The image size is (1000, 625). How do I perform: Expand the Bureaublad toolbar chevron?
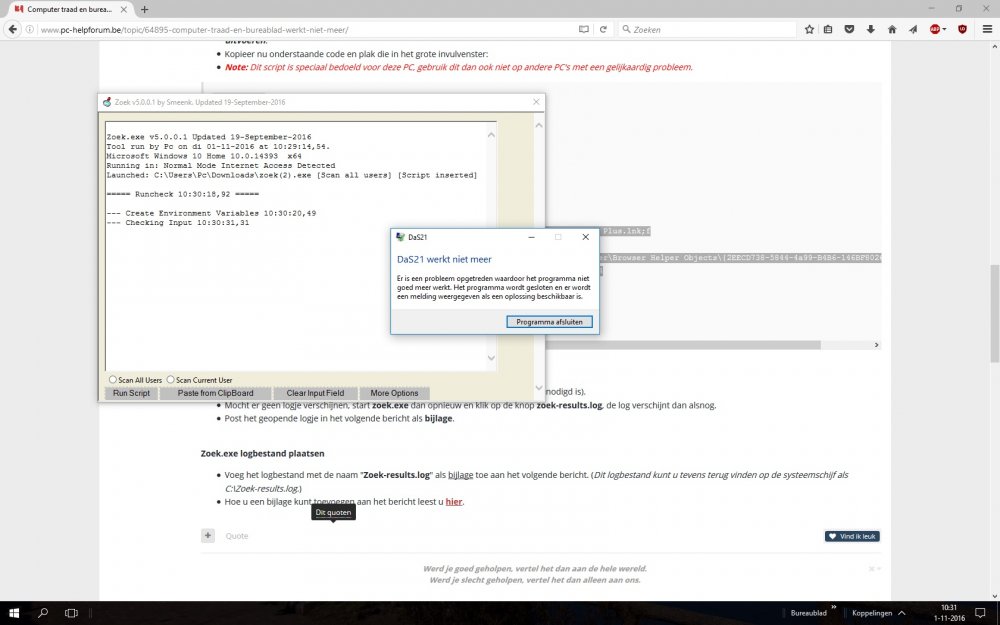833,607
